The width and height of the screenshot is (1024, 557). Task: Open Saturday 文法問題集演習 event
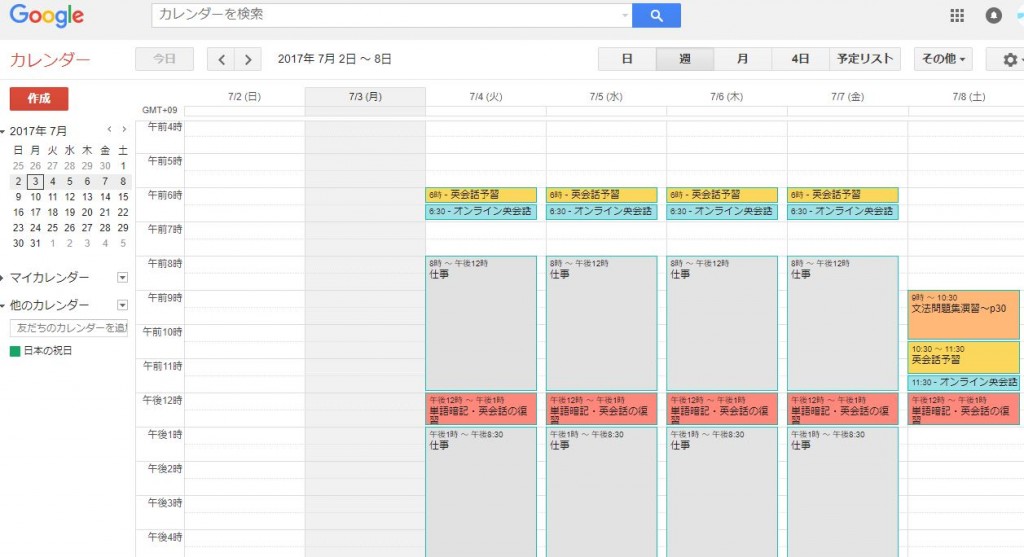click(963, 315)
